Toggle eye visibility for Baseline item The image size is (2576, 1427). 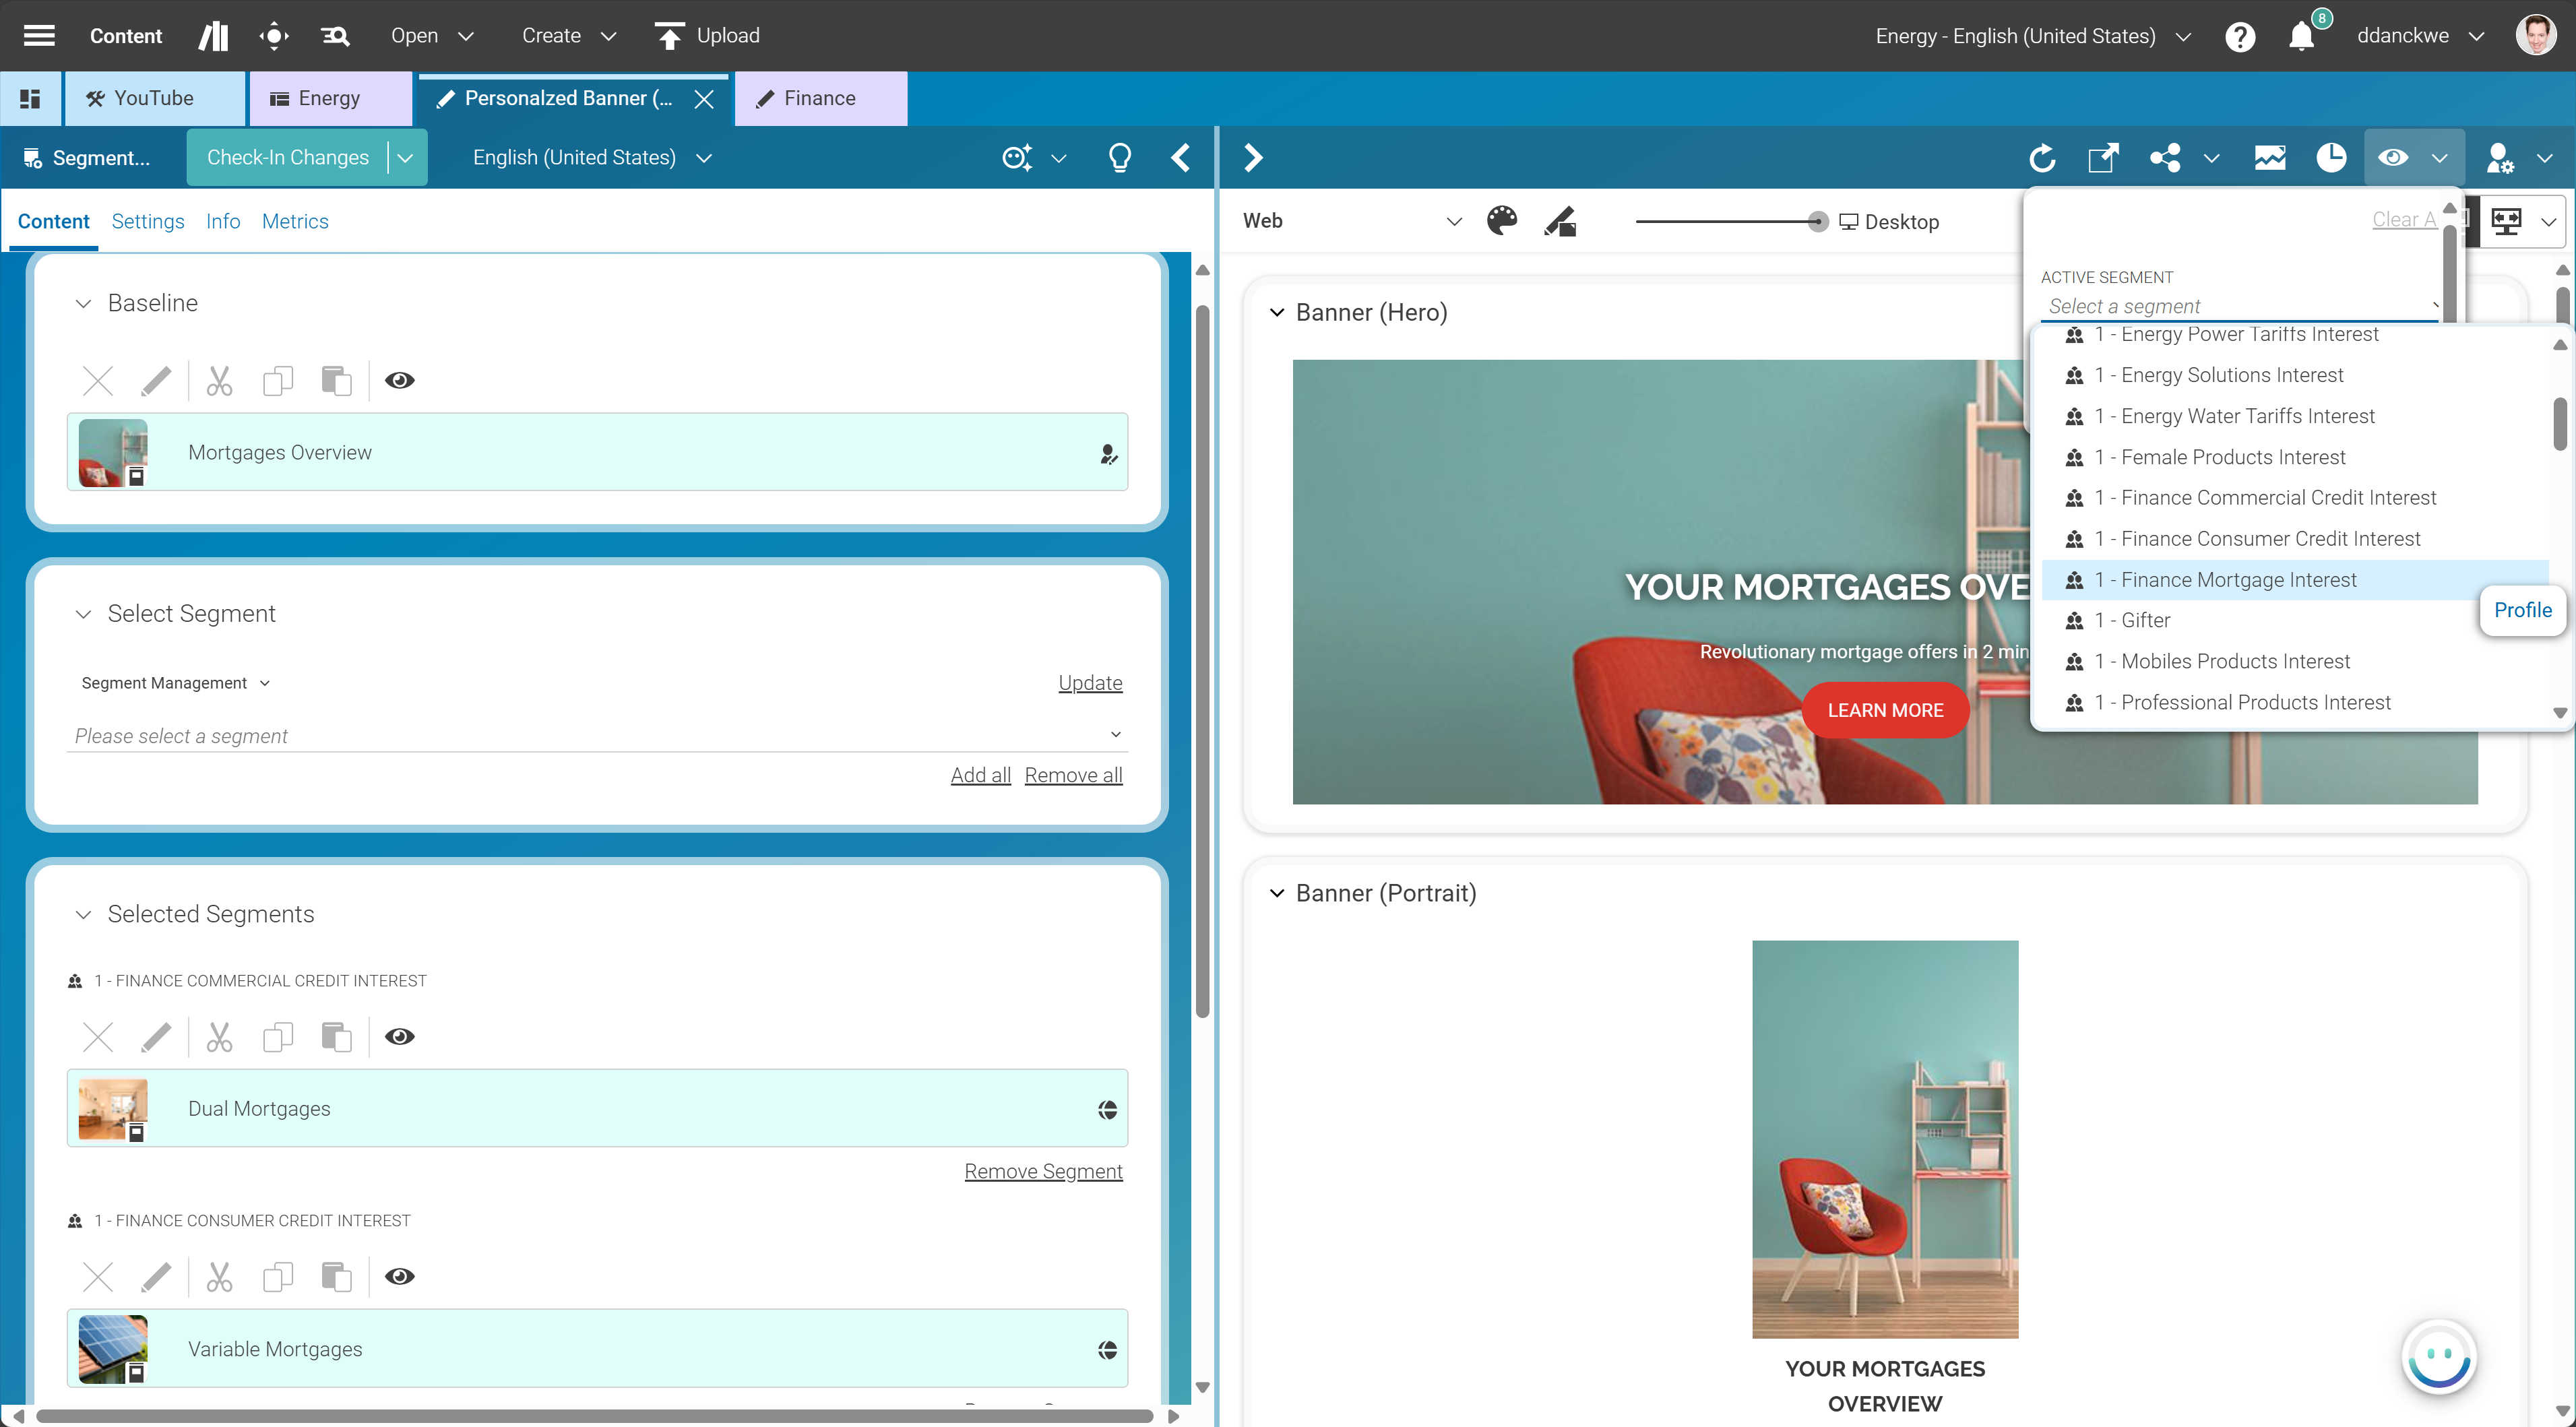click(x=400, y=381)
